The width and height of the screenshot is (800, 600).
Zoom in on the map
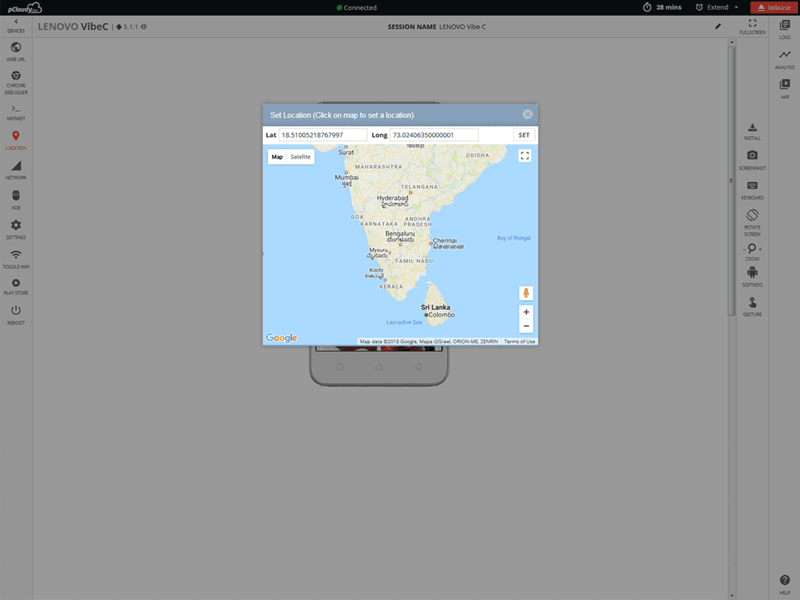(x=526, y=312)
